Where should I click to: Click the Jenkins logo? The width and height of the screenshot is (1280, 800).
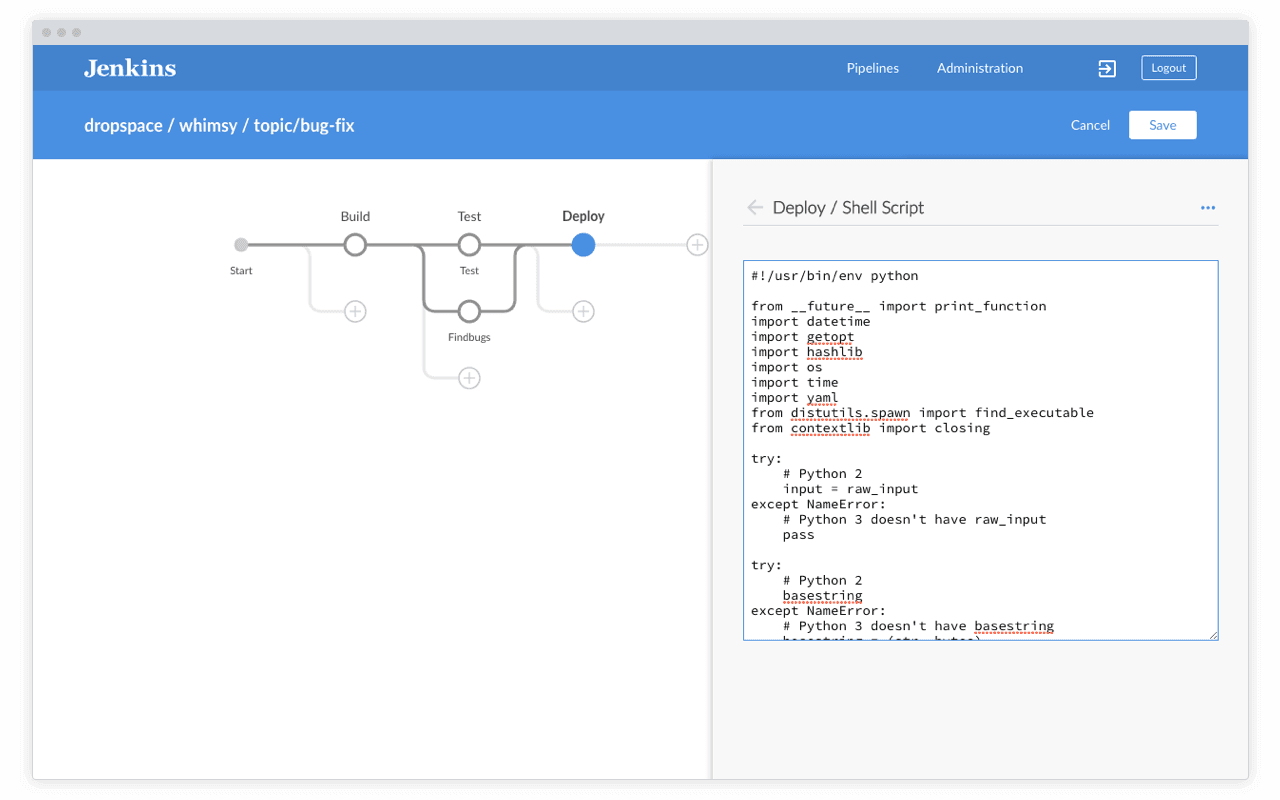(x=130, y=68)
